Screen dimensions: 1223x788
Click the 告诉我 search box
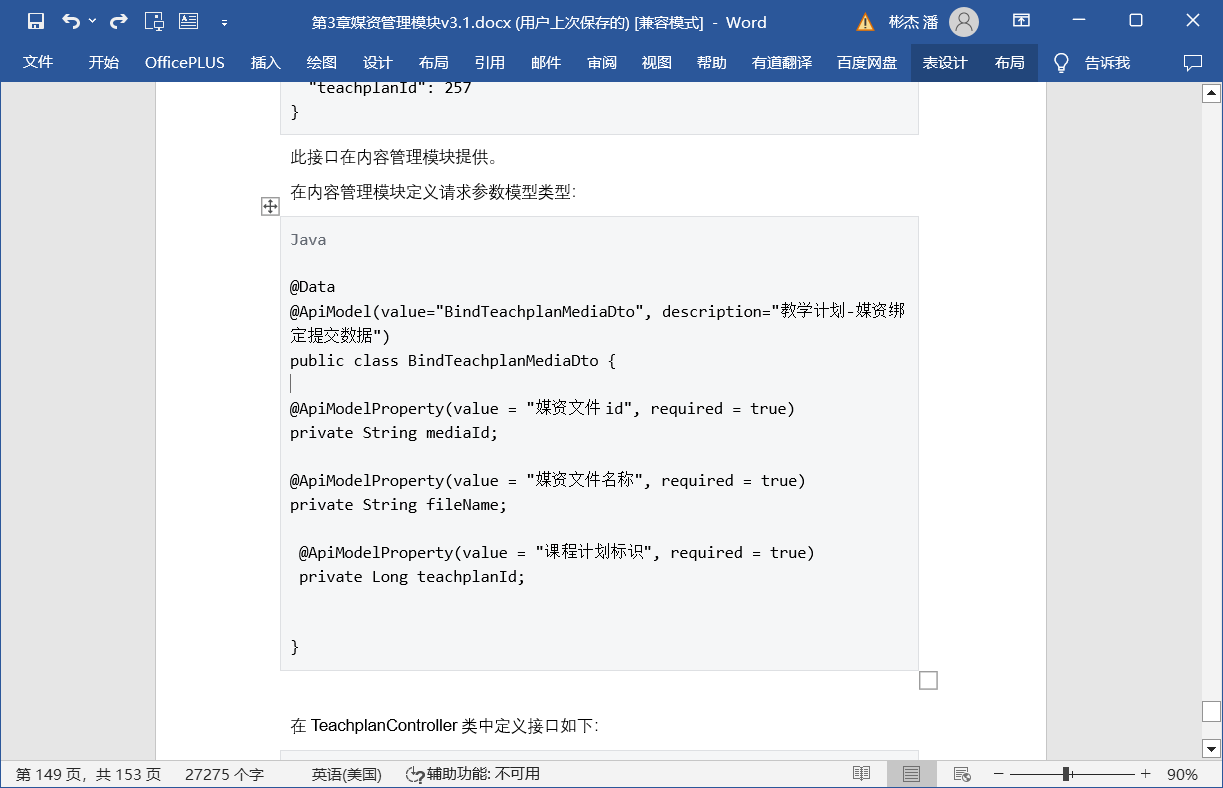(x=1107, y=62)
